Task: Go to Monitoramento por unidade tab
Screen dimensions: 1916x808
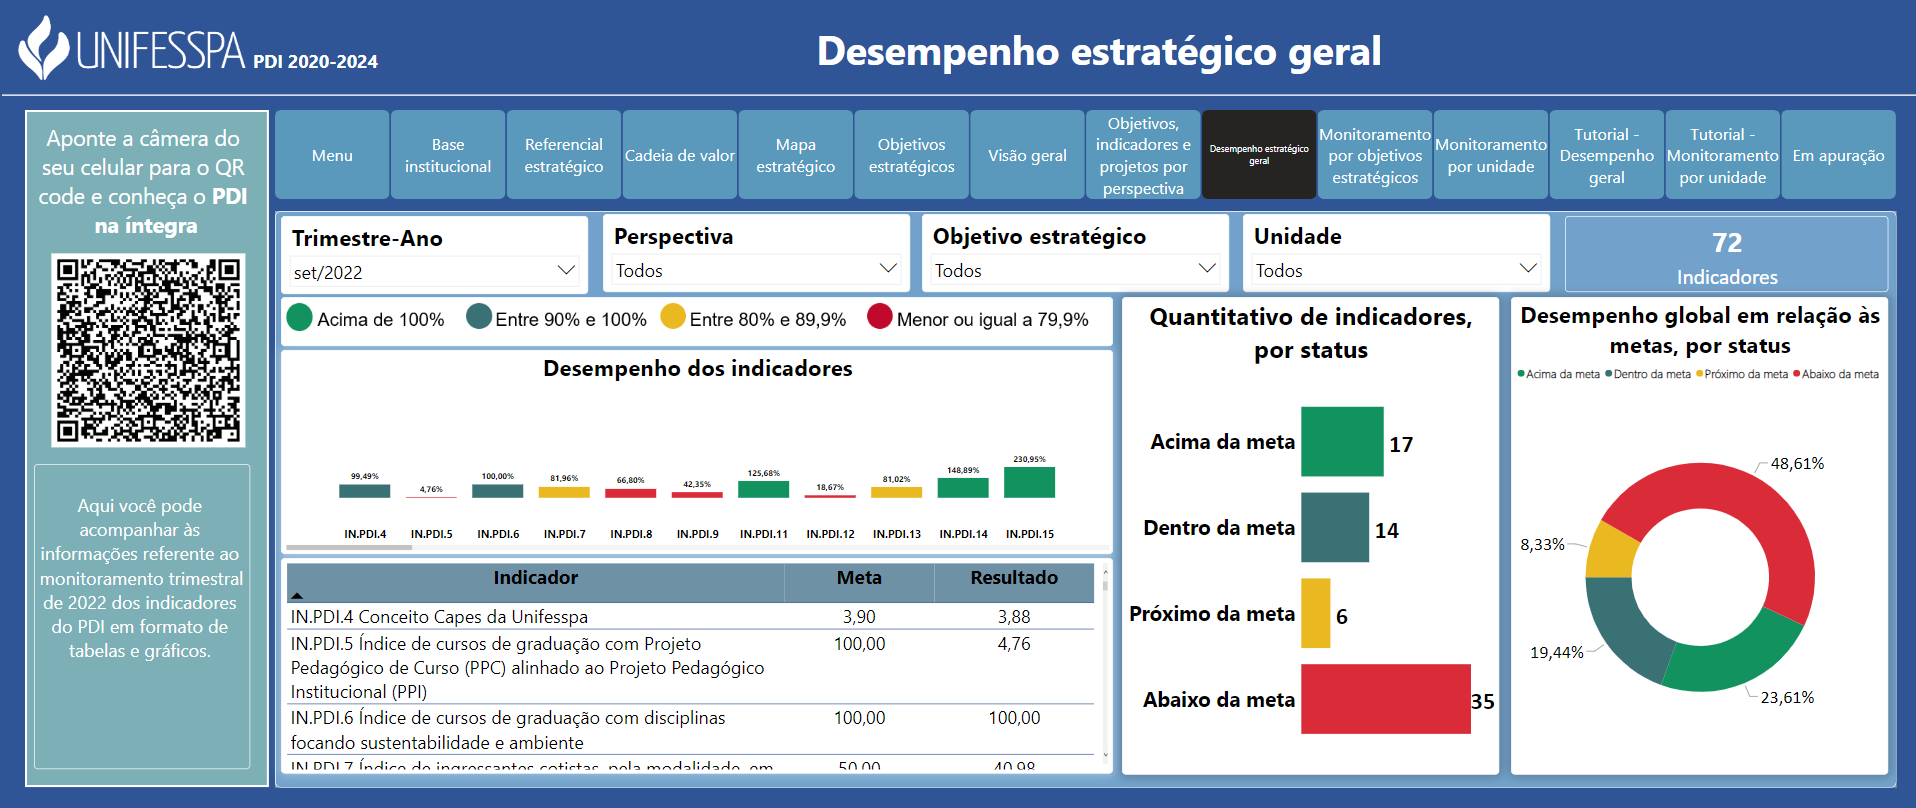Action: point(1491,155)
